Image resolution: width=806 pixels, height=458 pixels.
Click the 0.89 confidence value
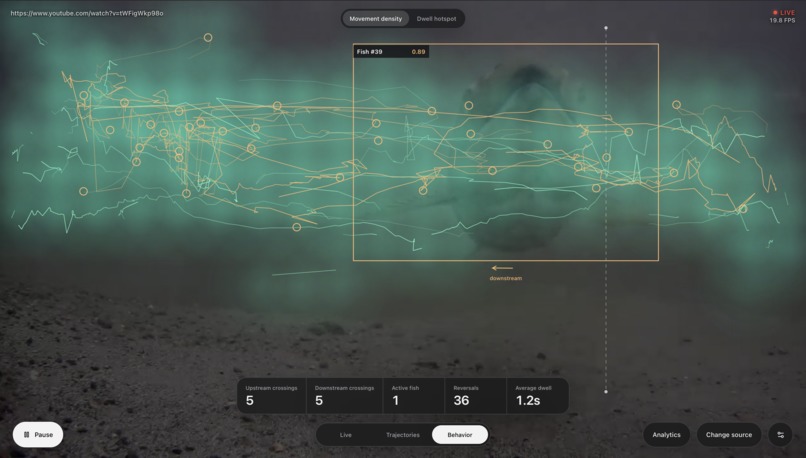(x=418, y=51)
